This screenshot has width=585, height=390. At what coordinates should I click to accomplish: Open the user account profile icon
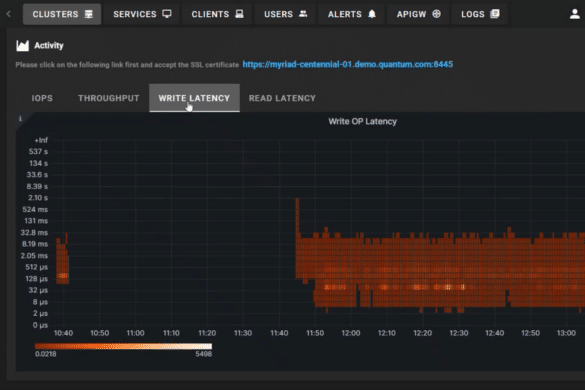pyautogui.click(x=575, y=14)
